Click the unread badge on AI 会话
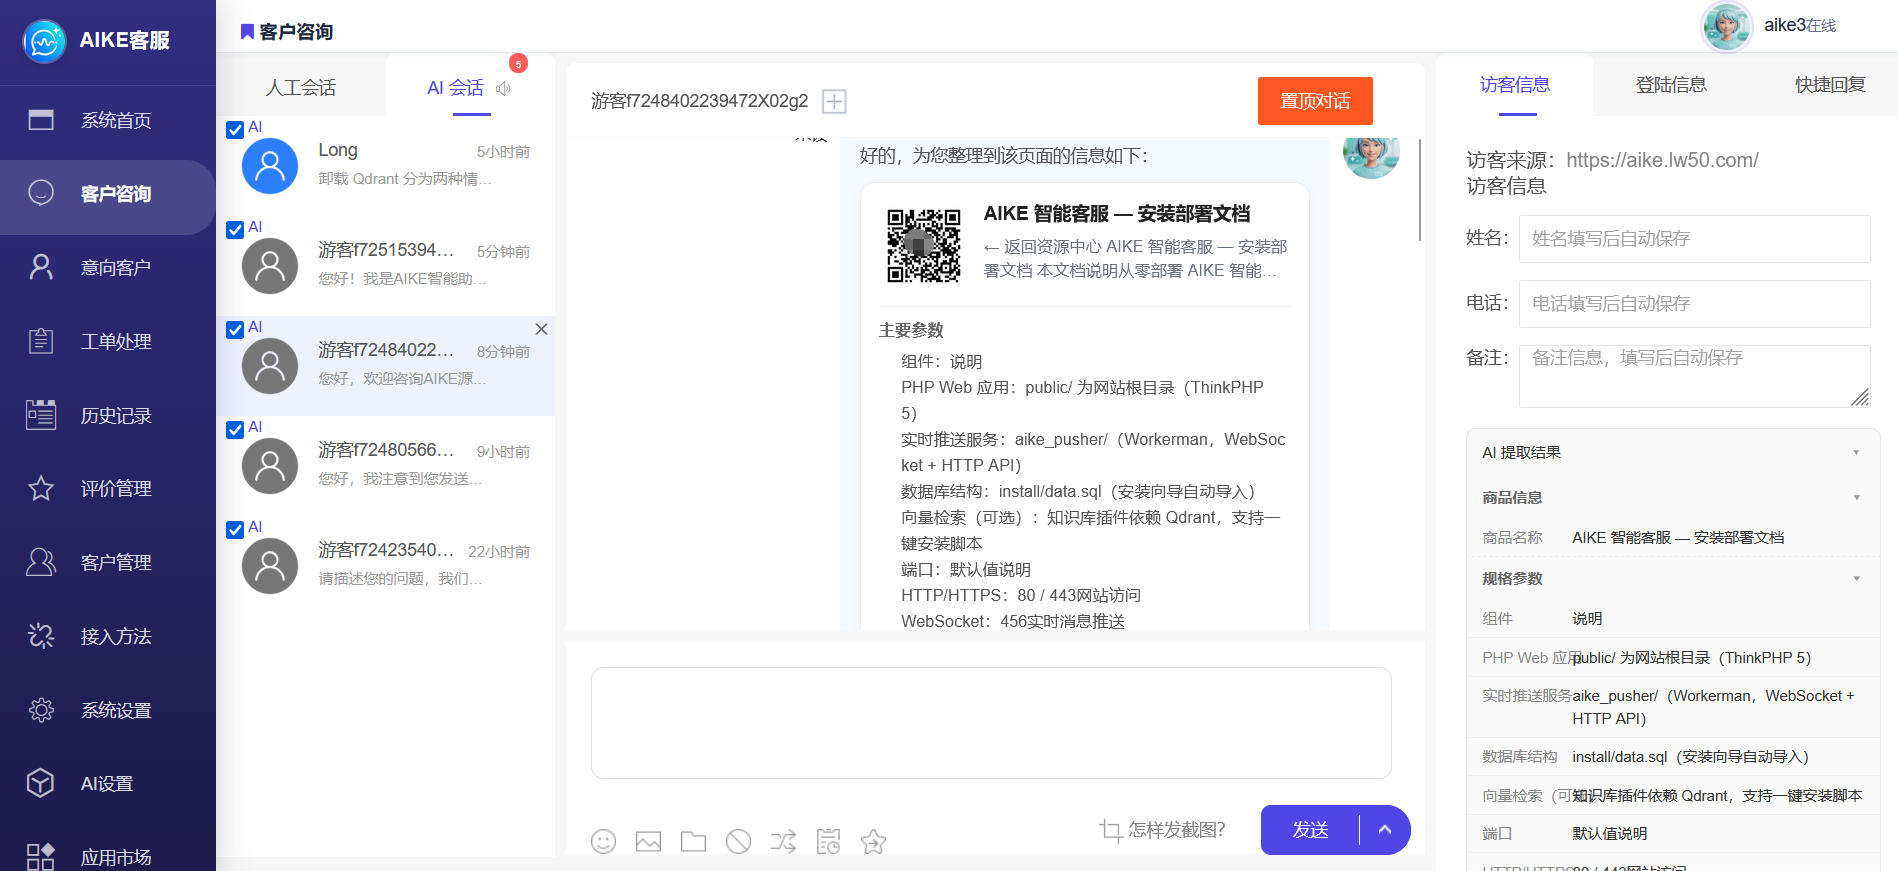This screenshot has width=1898, height=871. pos(518,64)
